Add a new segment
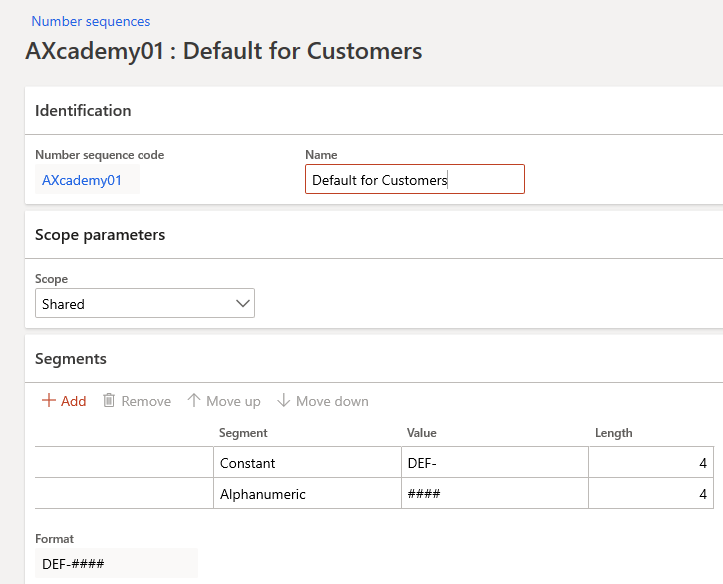 pyautogui.click(x=64, y=401)
